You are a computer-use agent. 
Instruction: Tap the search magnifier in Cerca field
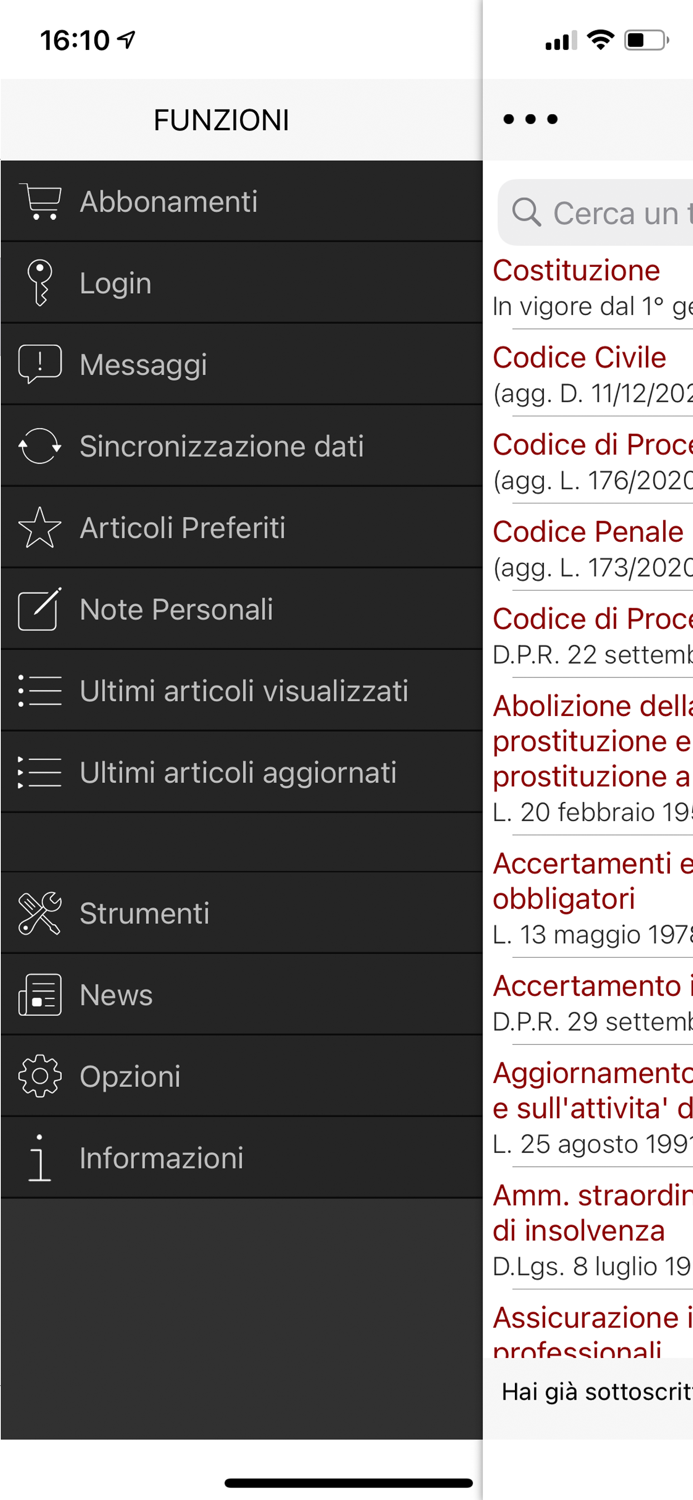526,213
